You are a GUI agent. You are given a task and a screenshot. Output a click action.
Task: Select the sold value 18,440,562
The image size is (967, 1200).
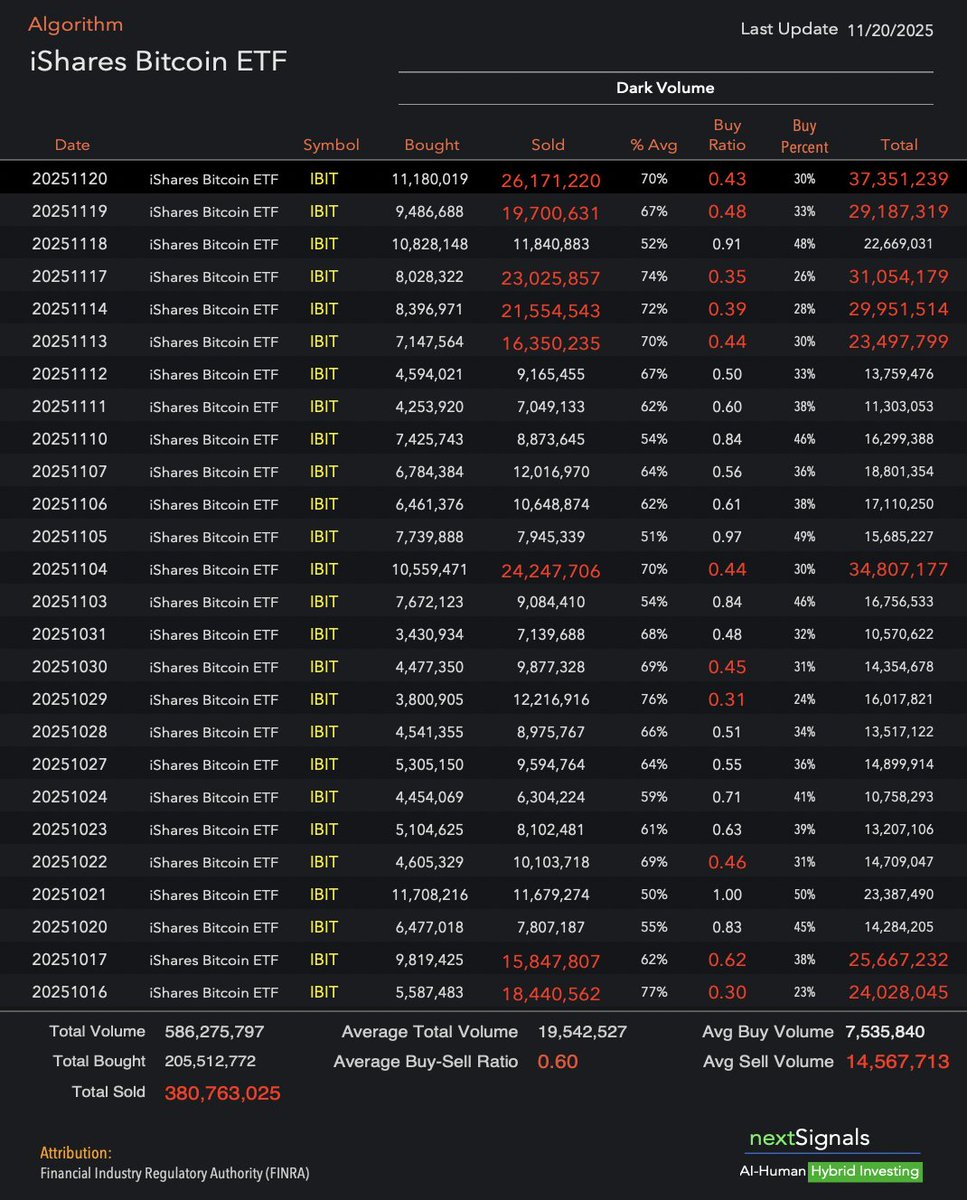pos(551,993)
